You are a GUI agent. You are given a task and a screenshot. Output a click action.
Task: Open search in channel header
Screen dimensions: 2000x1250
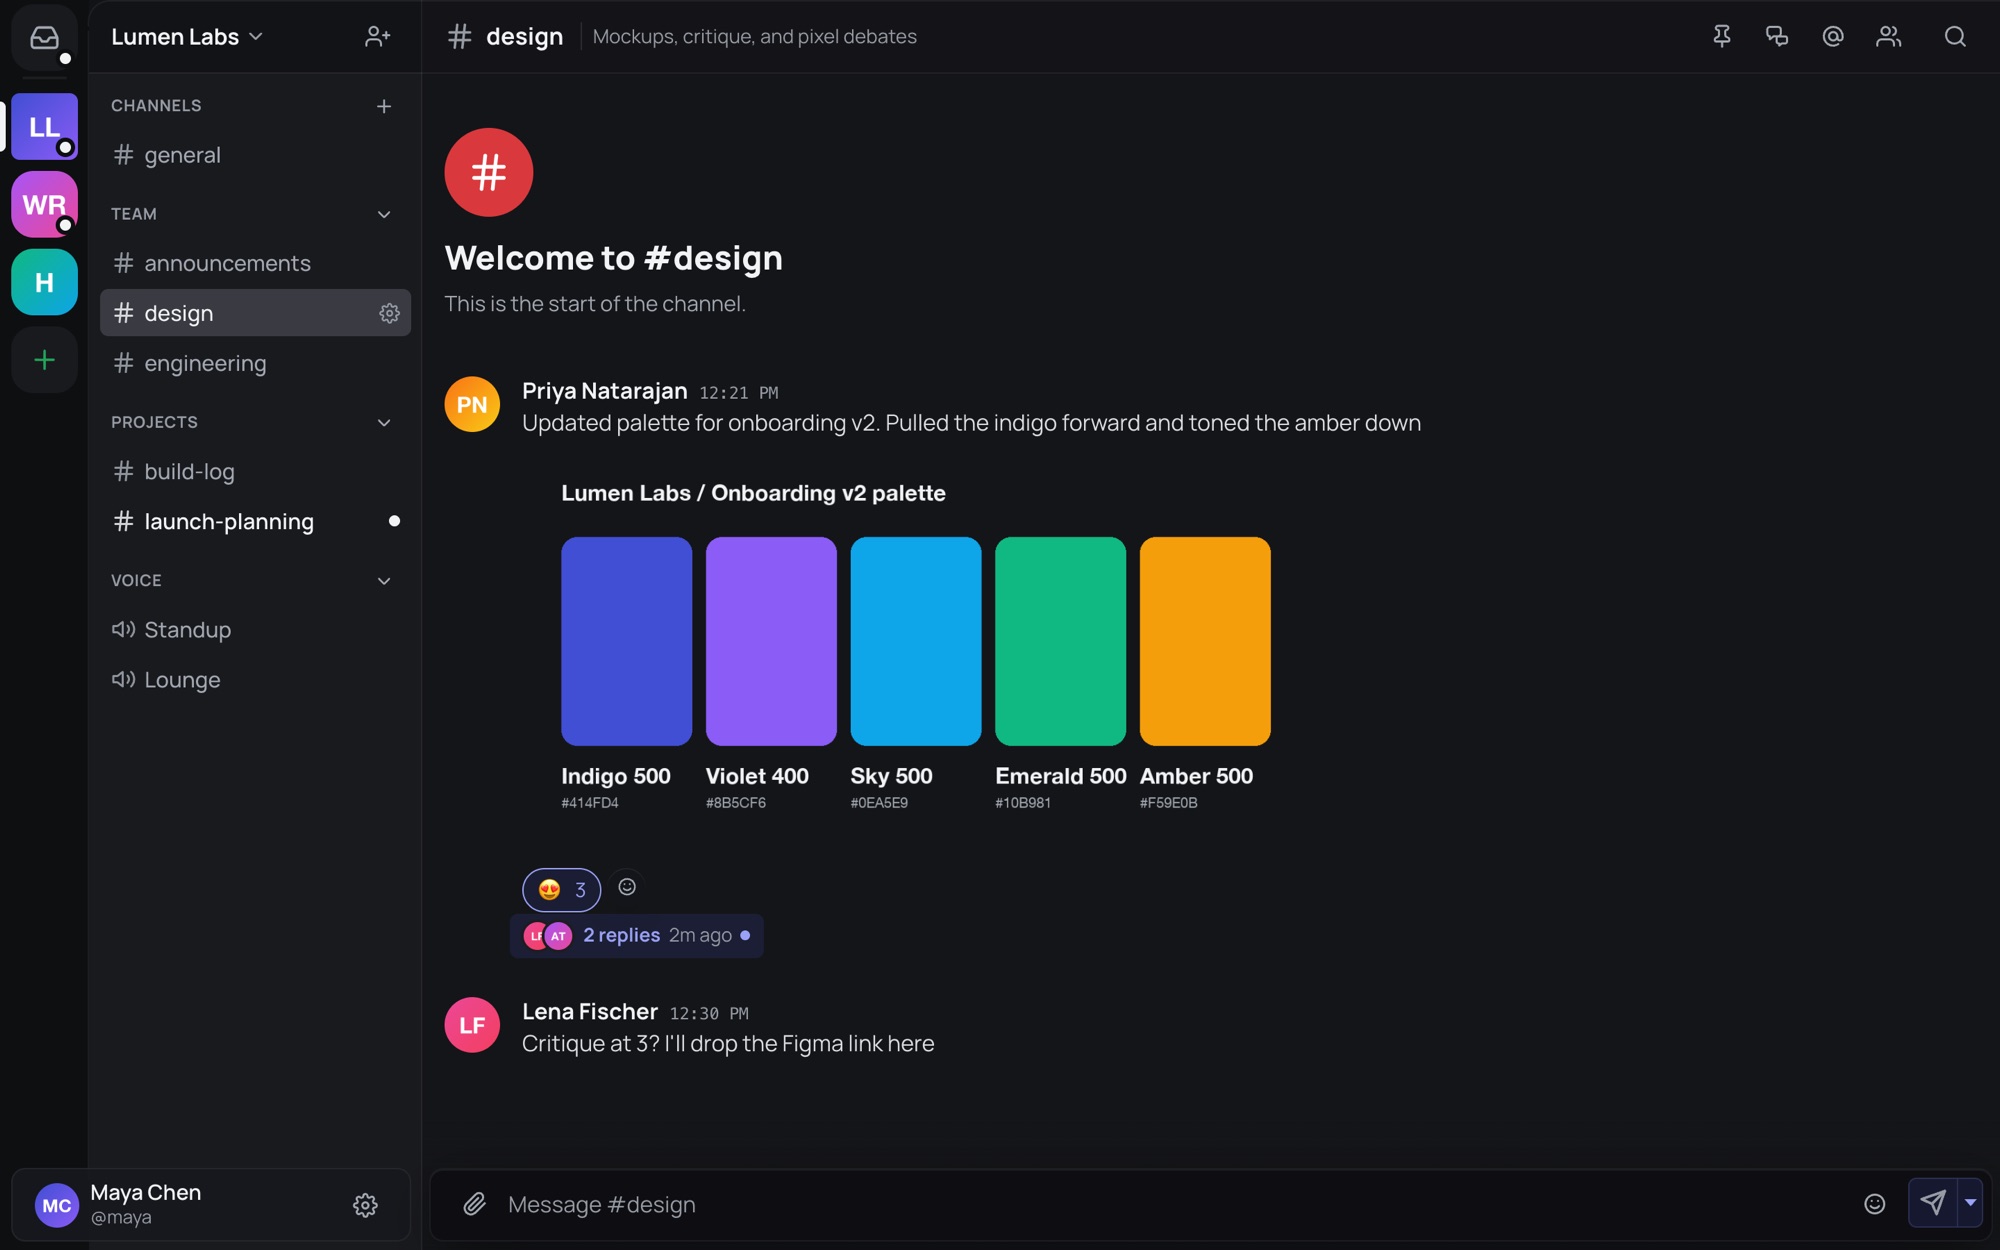tap(1955, 37)
